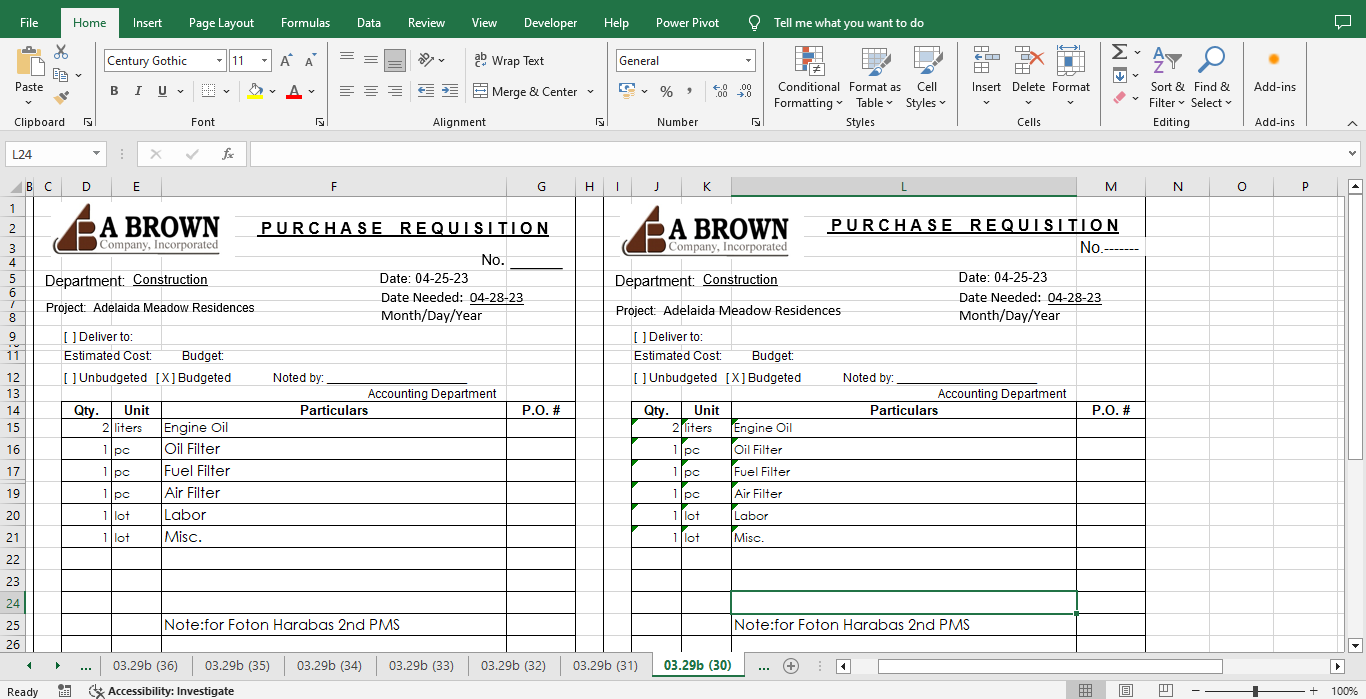Click the Cut scissors icon

pyautogui.click(x=61, y=52)
